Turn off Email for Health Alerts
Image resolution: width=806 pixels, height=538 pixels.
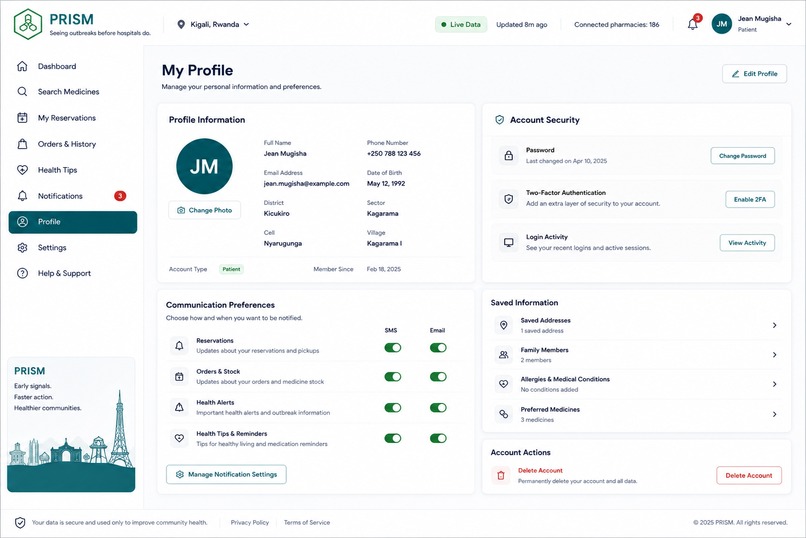[438, 407]
